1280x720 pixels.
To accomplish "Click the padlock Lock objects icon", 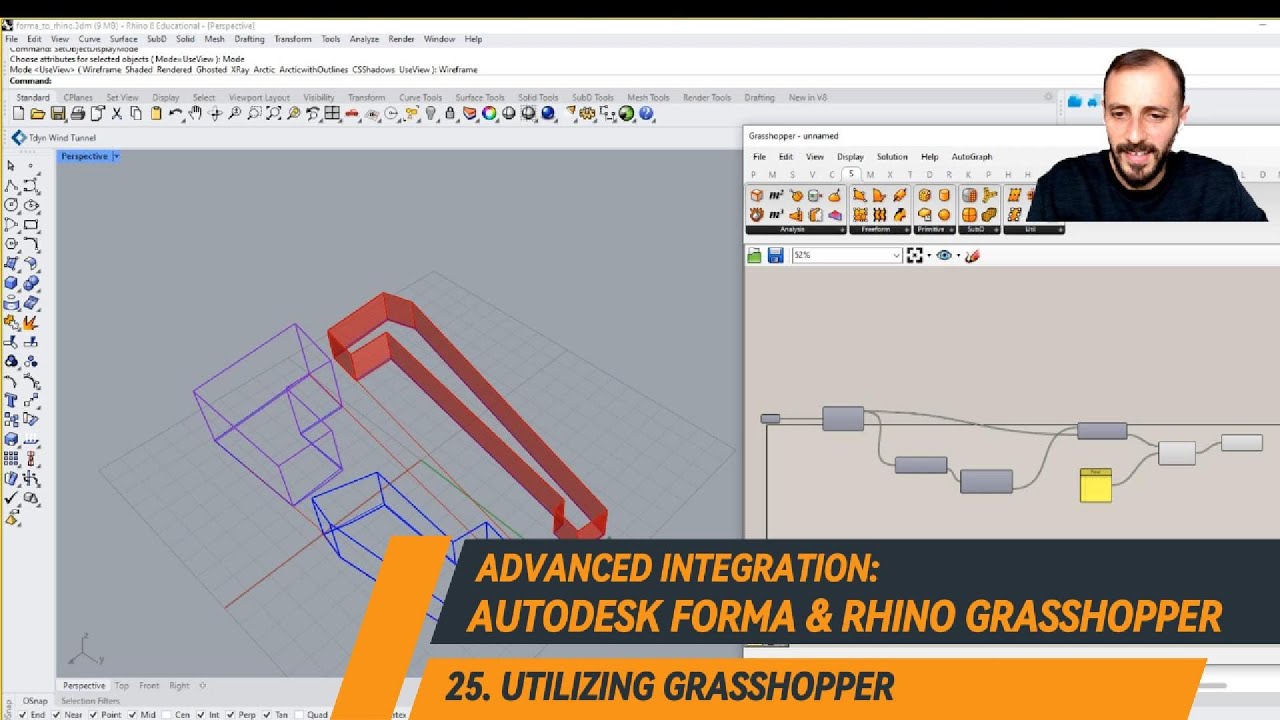I will tap(450, 114).
